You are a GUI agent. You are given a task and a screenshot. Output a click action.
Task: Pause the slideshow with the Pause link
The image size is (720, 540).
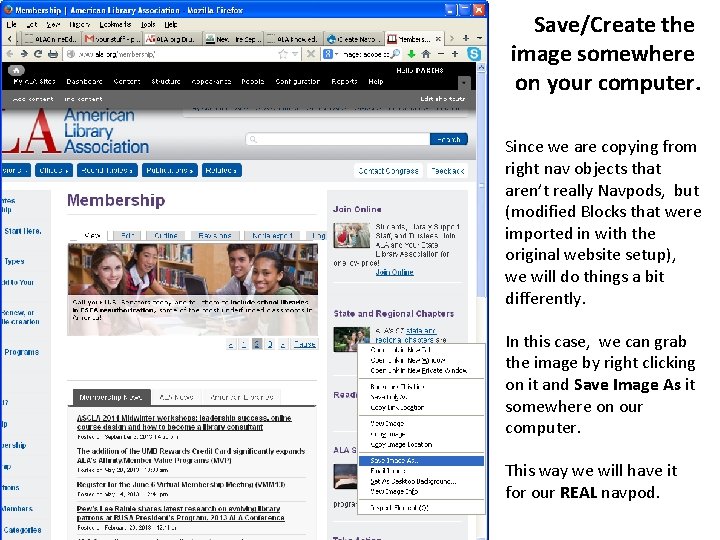point(304,344)
